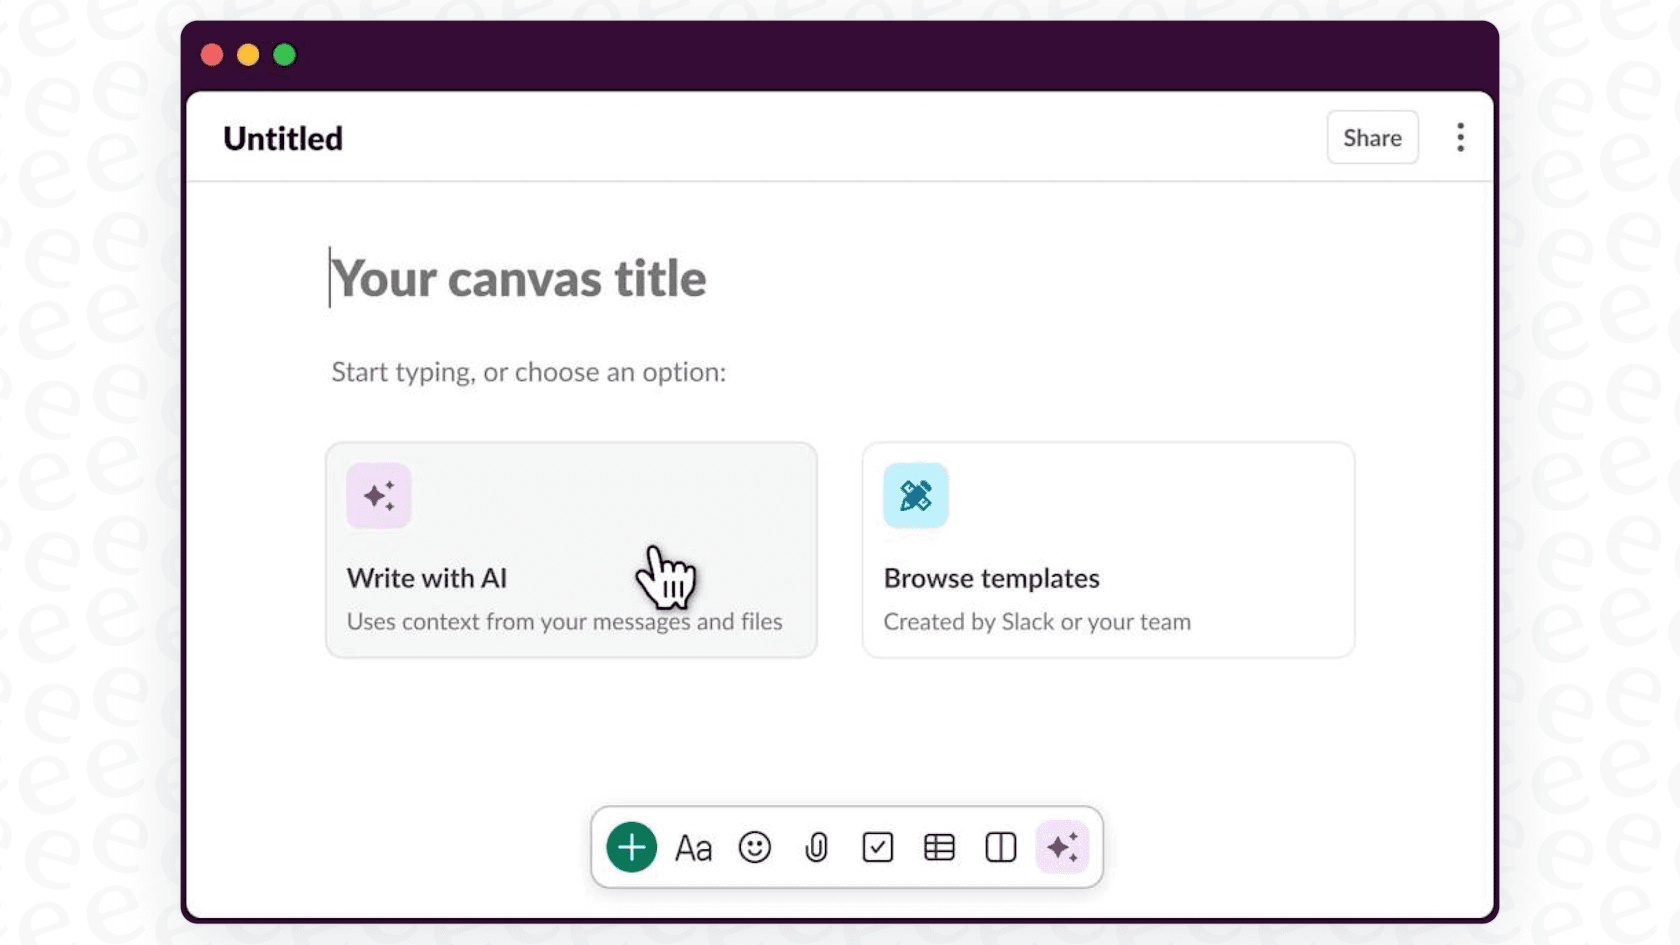Attach a file using the paperclip icon

(x=817, y=847)
